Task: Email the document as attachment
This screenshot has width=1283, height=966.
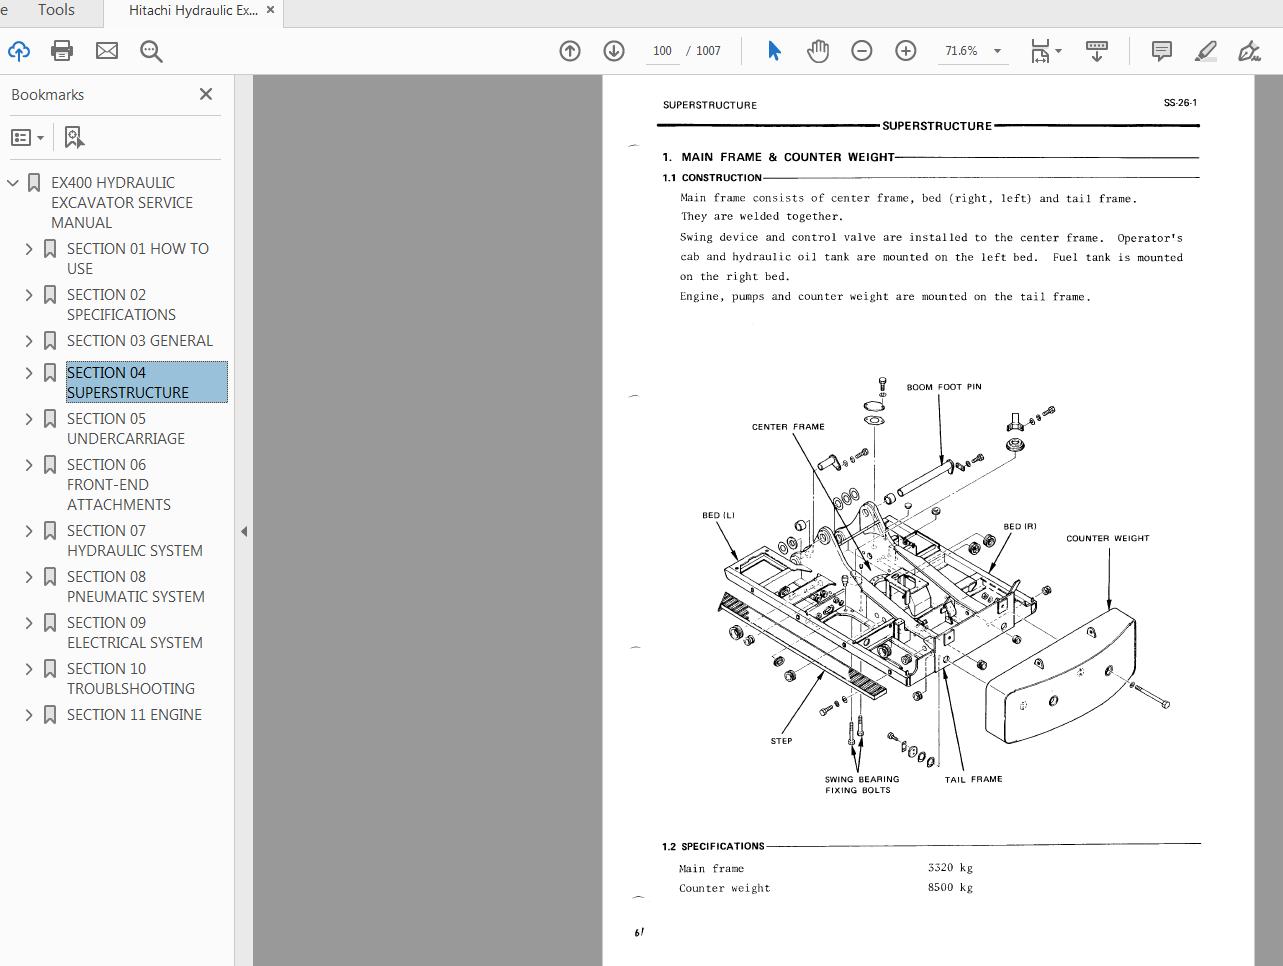Action: coord(106,50)
